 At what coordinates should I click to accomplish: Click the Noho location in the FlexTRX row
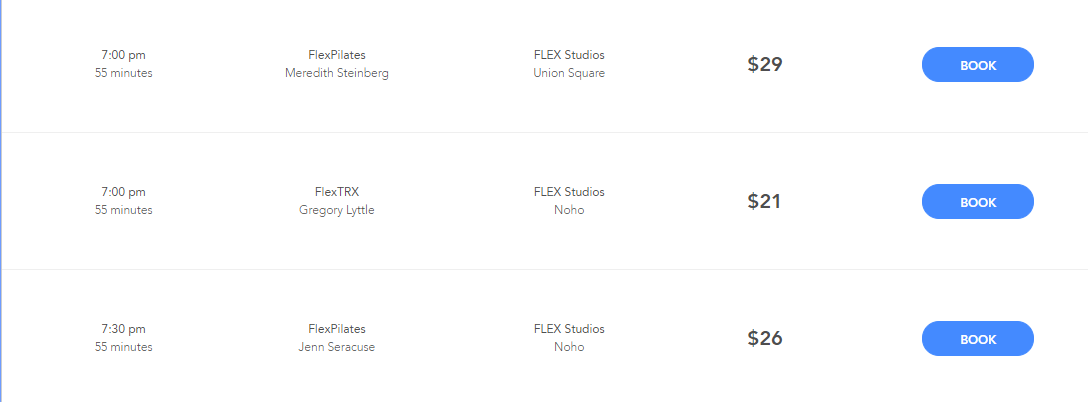(569, 210)
